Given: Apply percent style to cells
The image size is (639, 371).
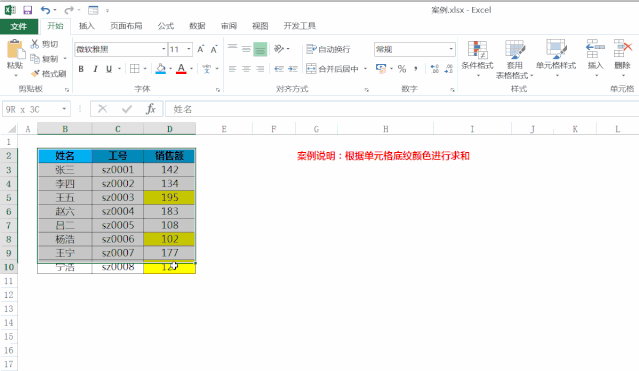Looking at the screenshot, I should click(x=402, y=69).
